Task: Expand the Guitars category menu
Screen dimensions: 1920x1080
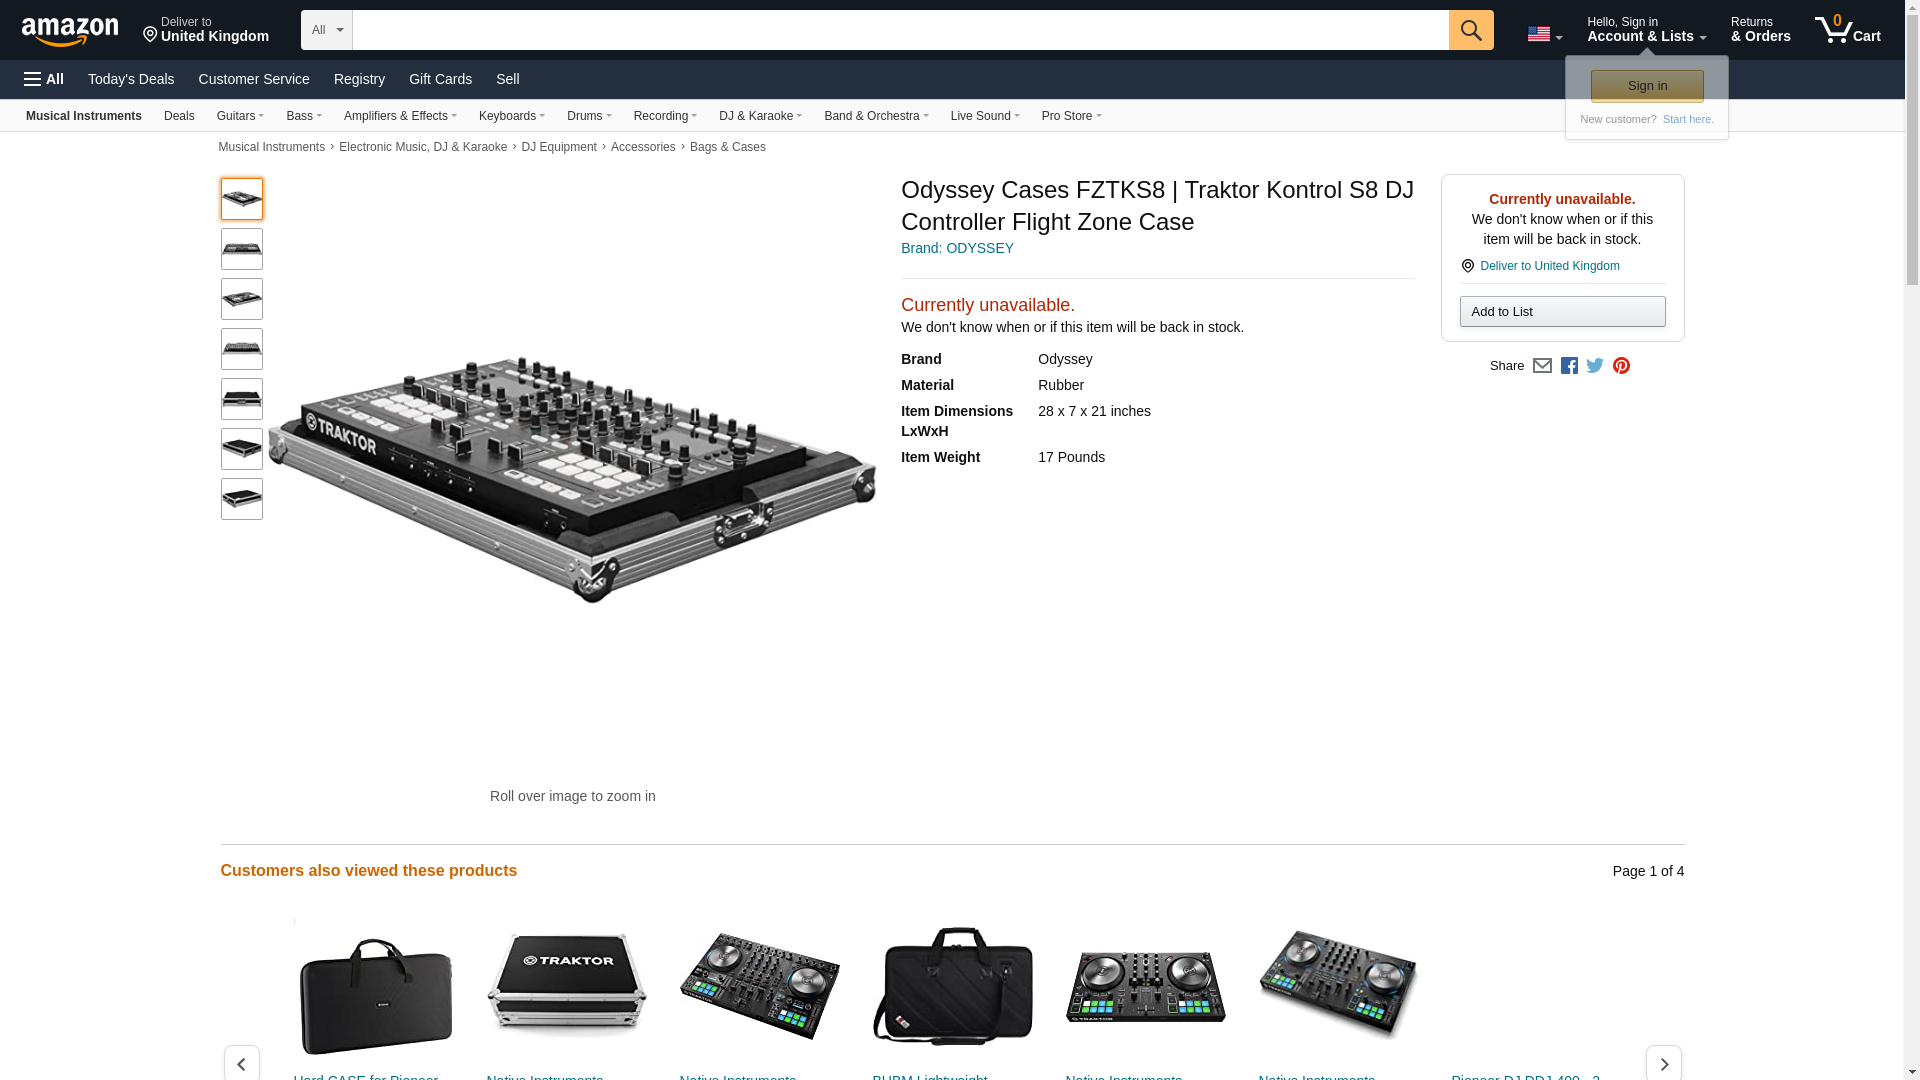Action: 240,116
